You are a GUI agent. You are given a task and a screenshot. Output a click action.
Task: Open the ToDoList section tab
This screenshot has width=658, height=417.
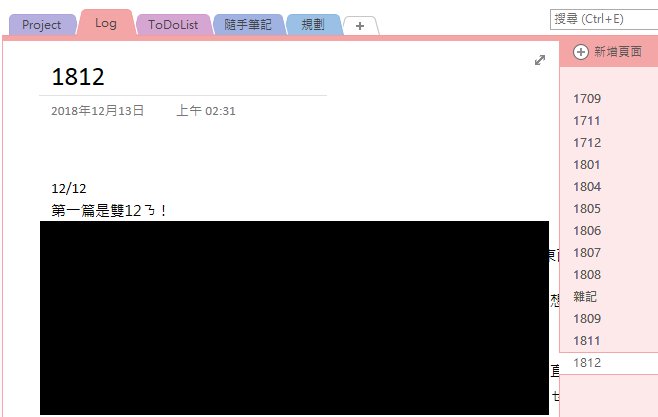pos(173,25)
